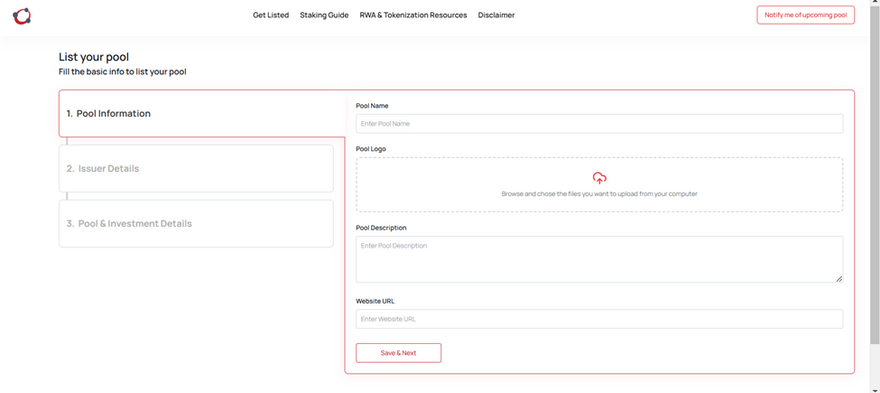Click the 'Website URL' label
The width and height of the screenshot is (880, 393).
[375, 301]
